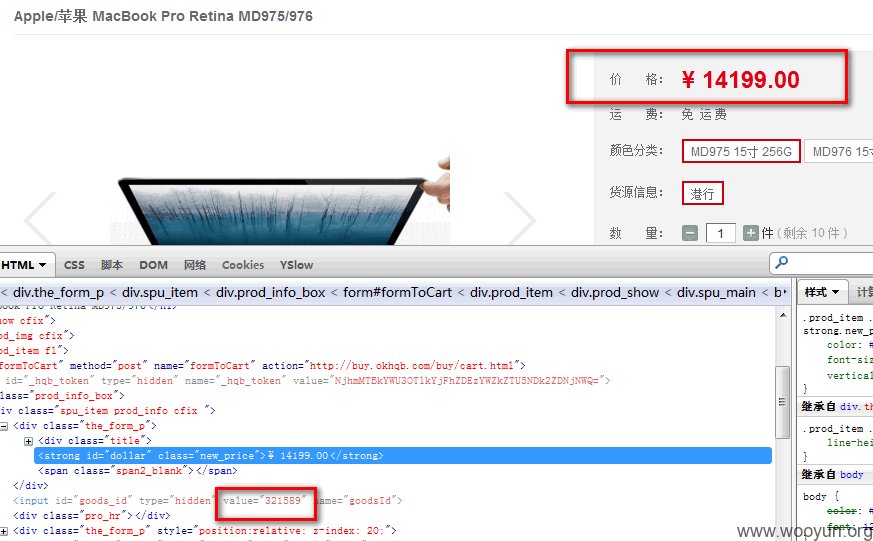Switch to the Cookies tab
873x541 pixels.
243,265
